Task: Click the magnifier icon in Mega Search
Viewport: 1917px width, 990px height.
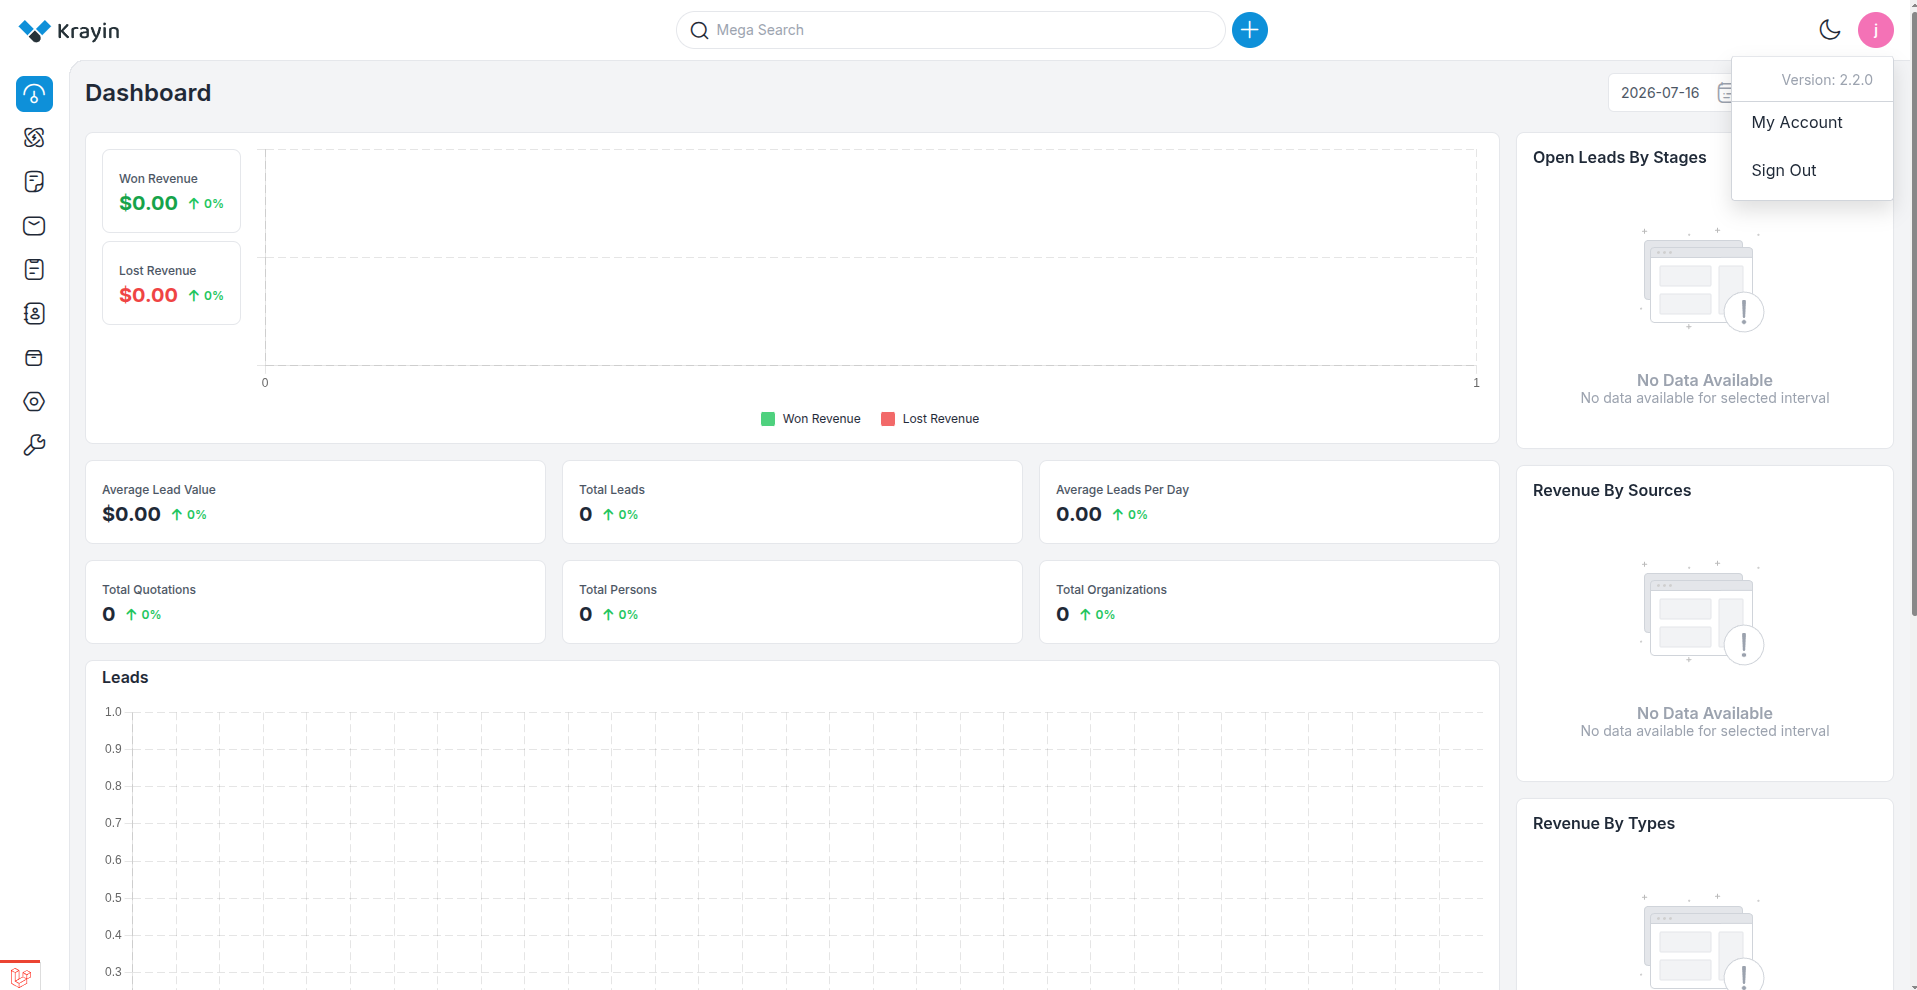Action: 700,30
